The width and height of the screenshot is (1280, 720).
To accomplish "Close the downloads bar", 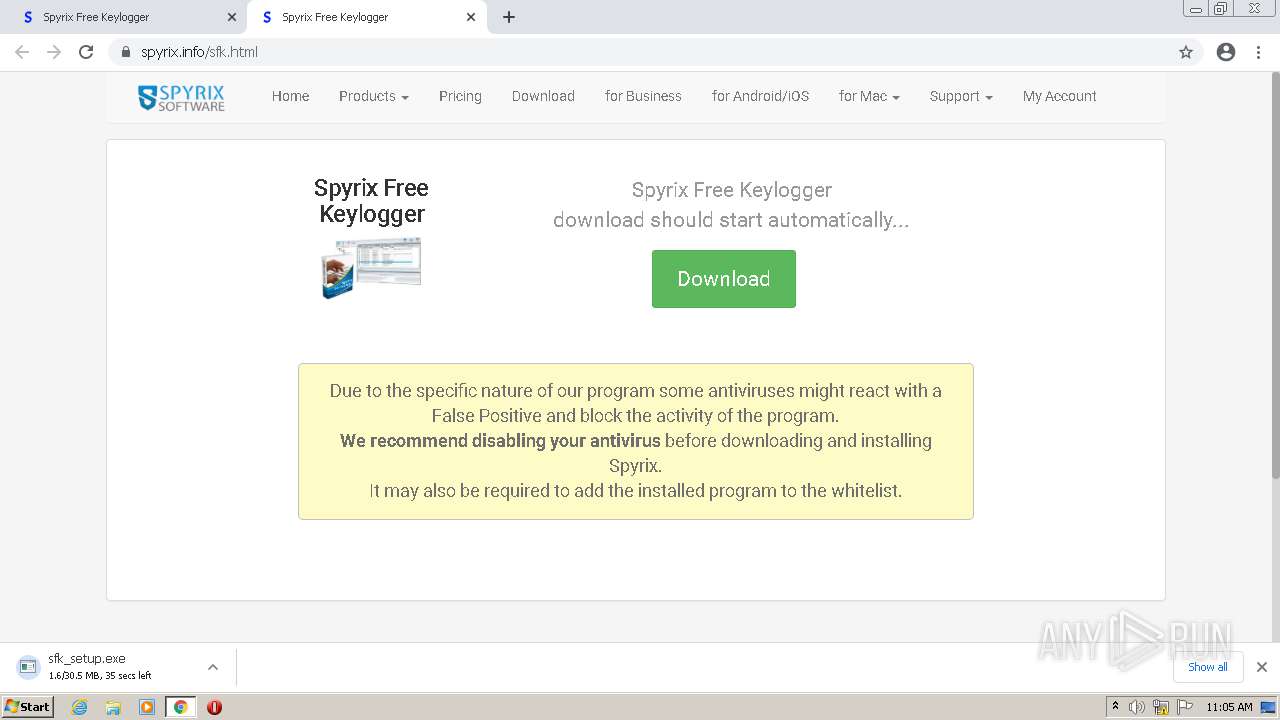I will (x=1262, y=667).
